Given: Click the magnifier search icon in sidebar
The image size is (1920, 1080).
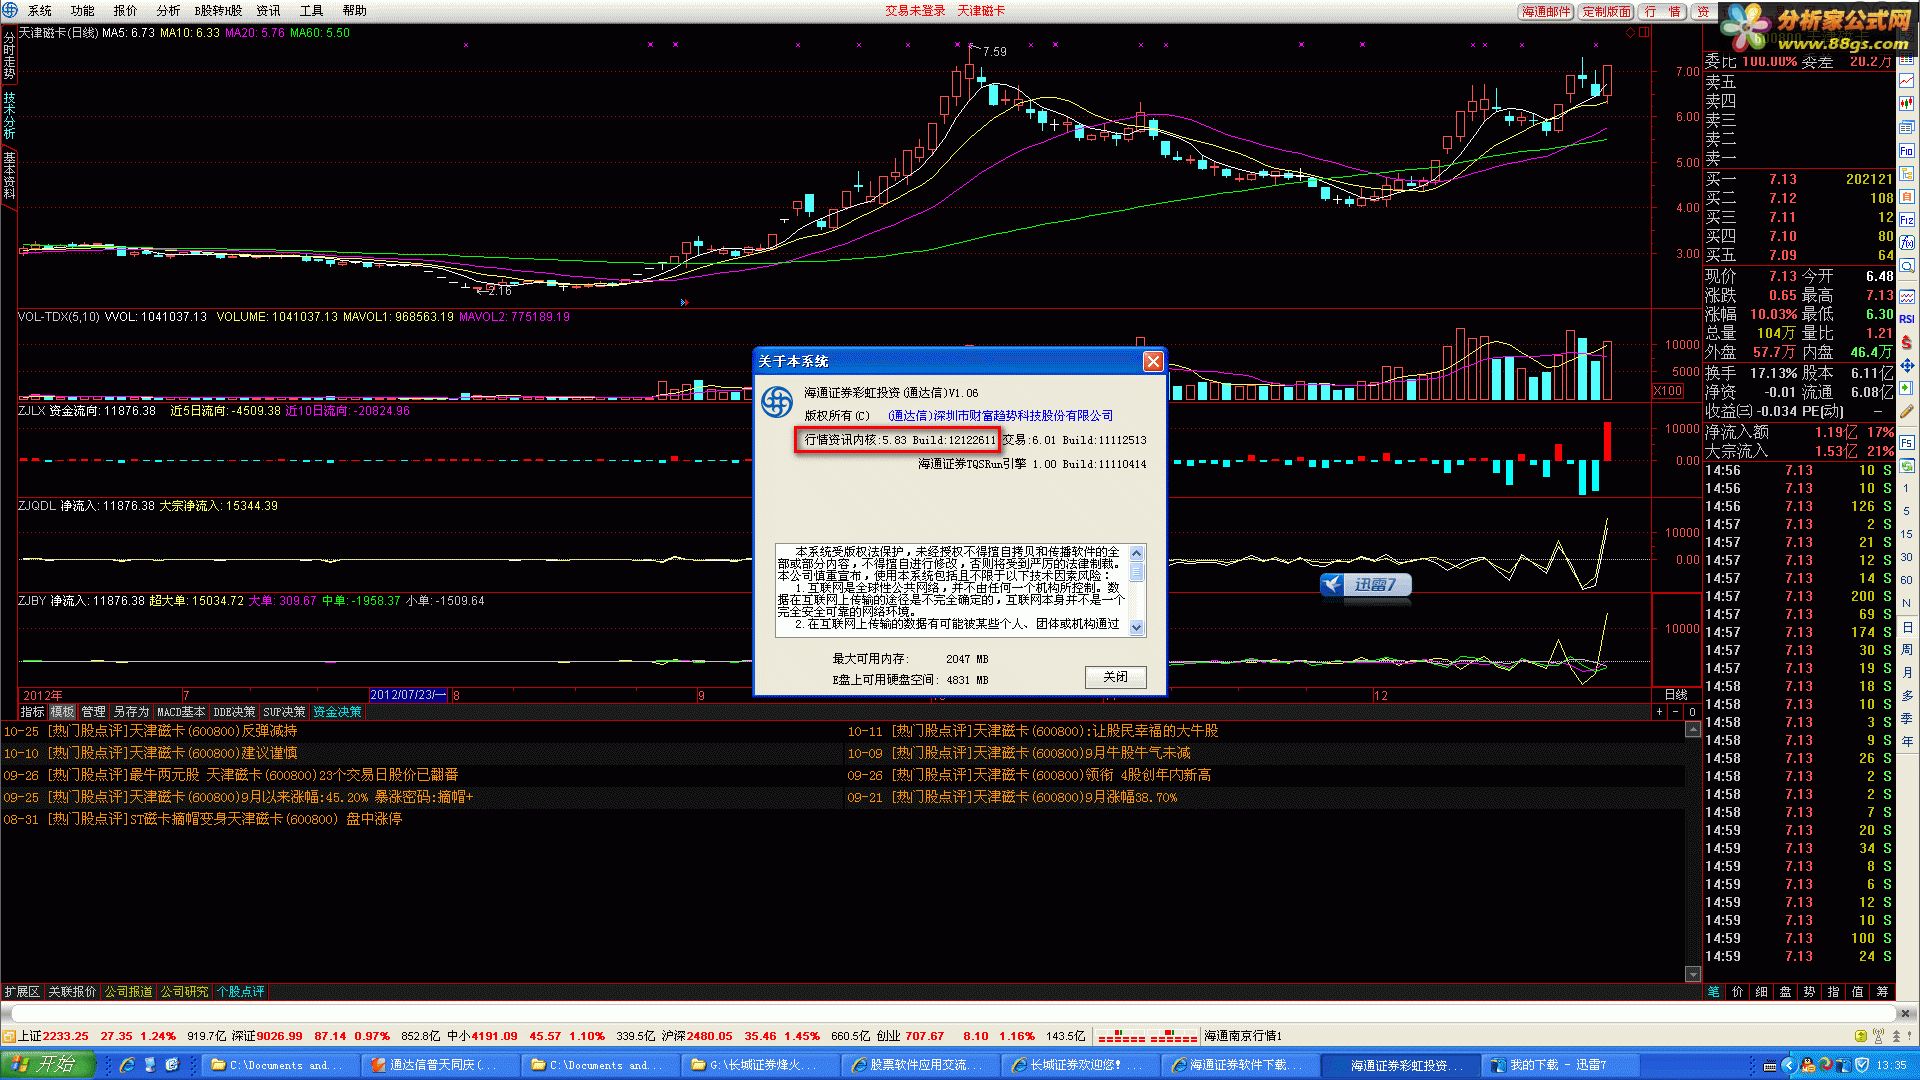Looking at the screenshot, I should 1907,265.
